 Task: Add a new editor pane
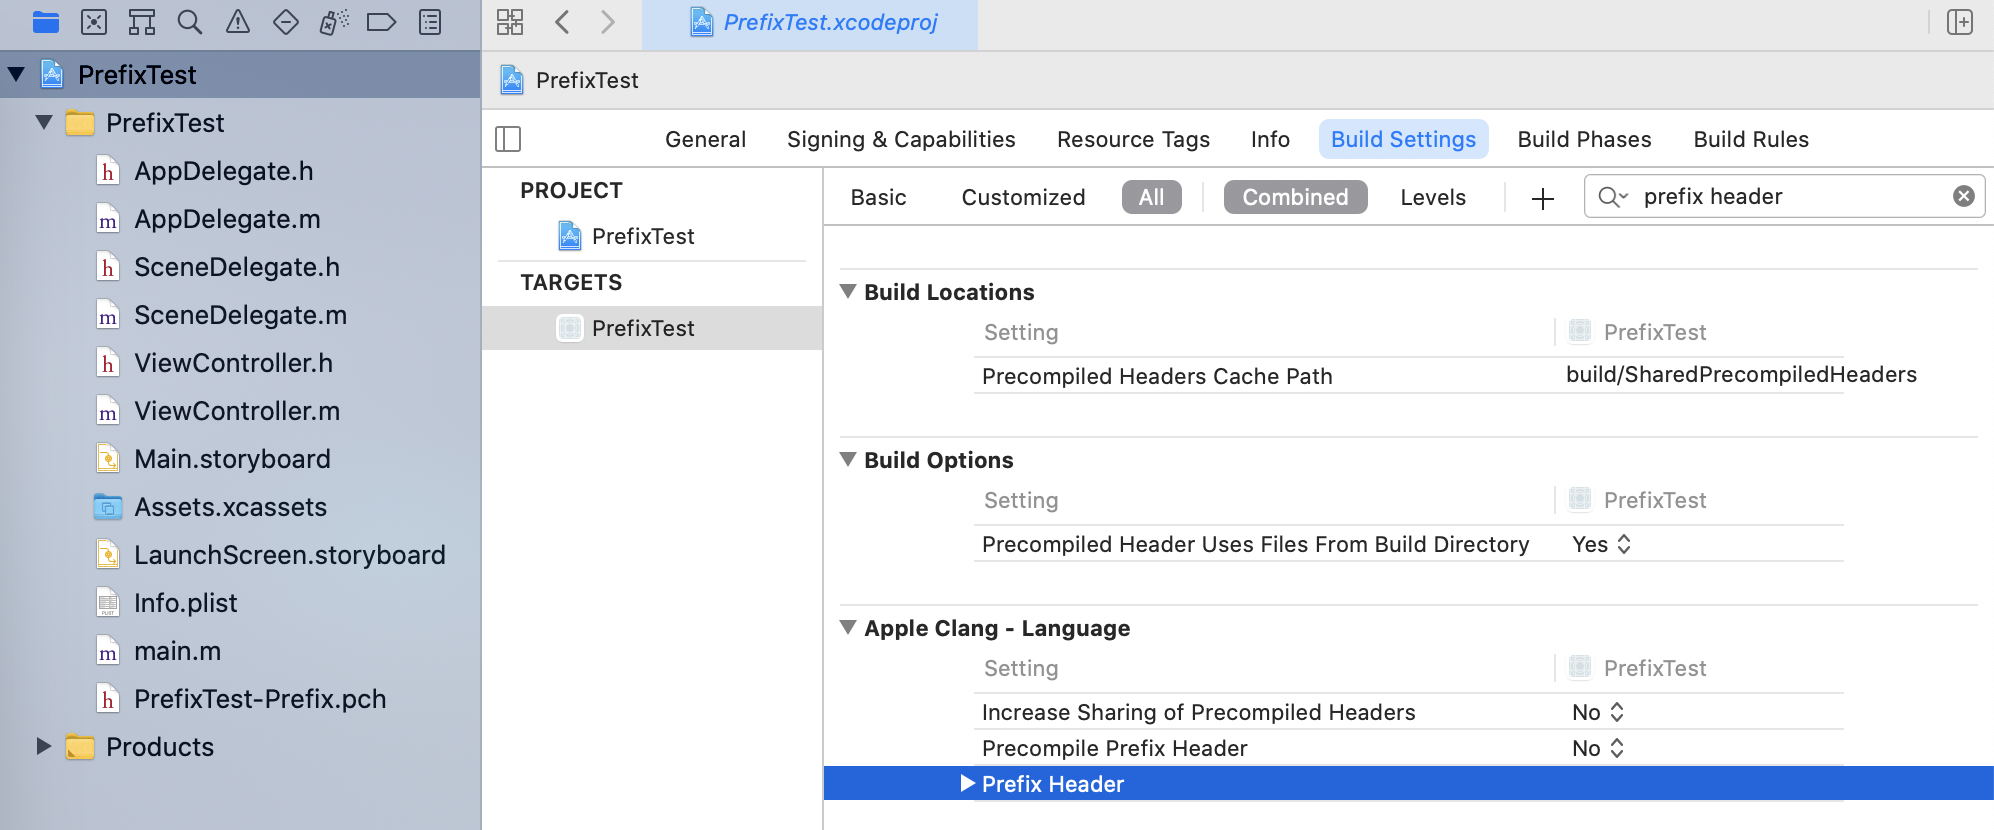coord(1960,22)
